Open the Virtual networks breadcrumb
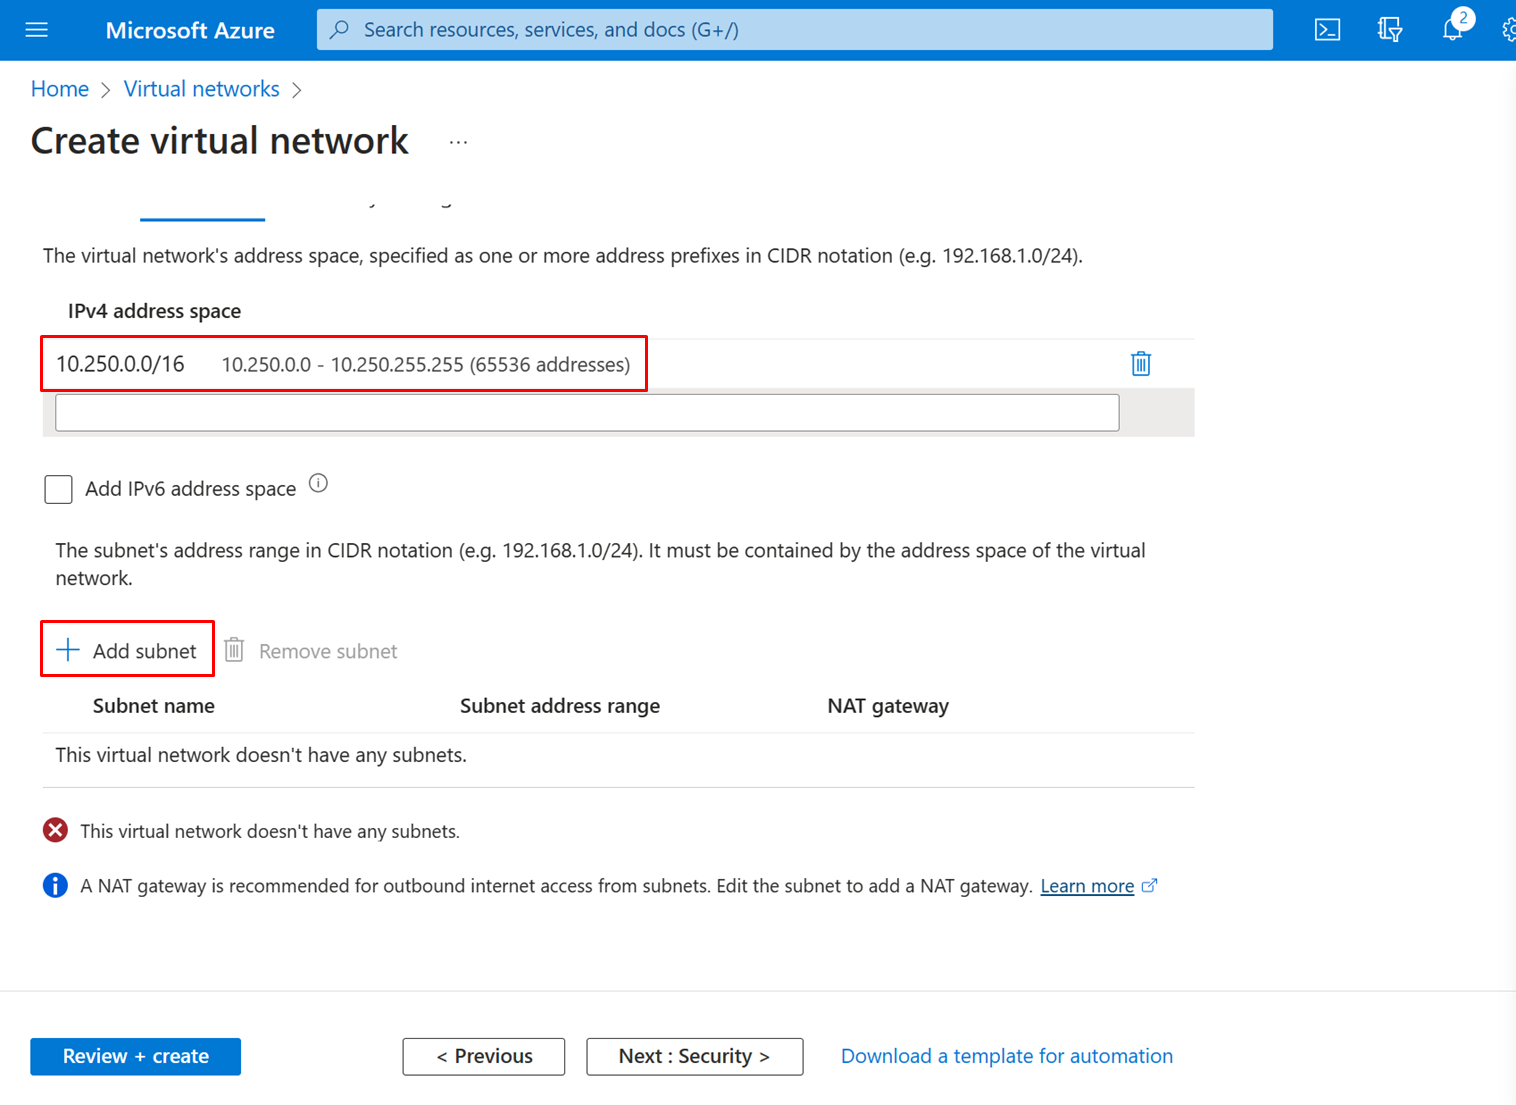This screenshot has width=1516, height=1105. [201, 88]
